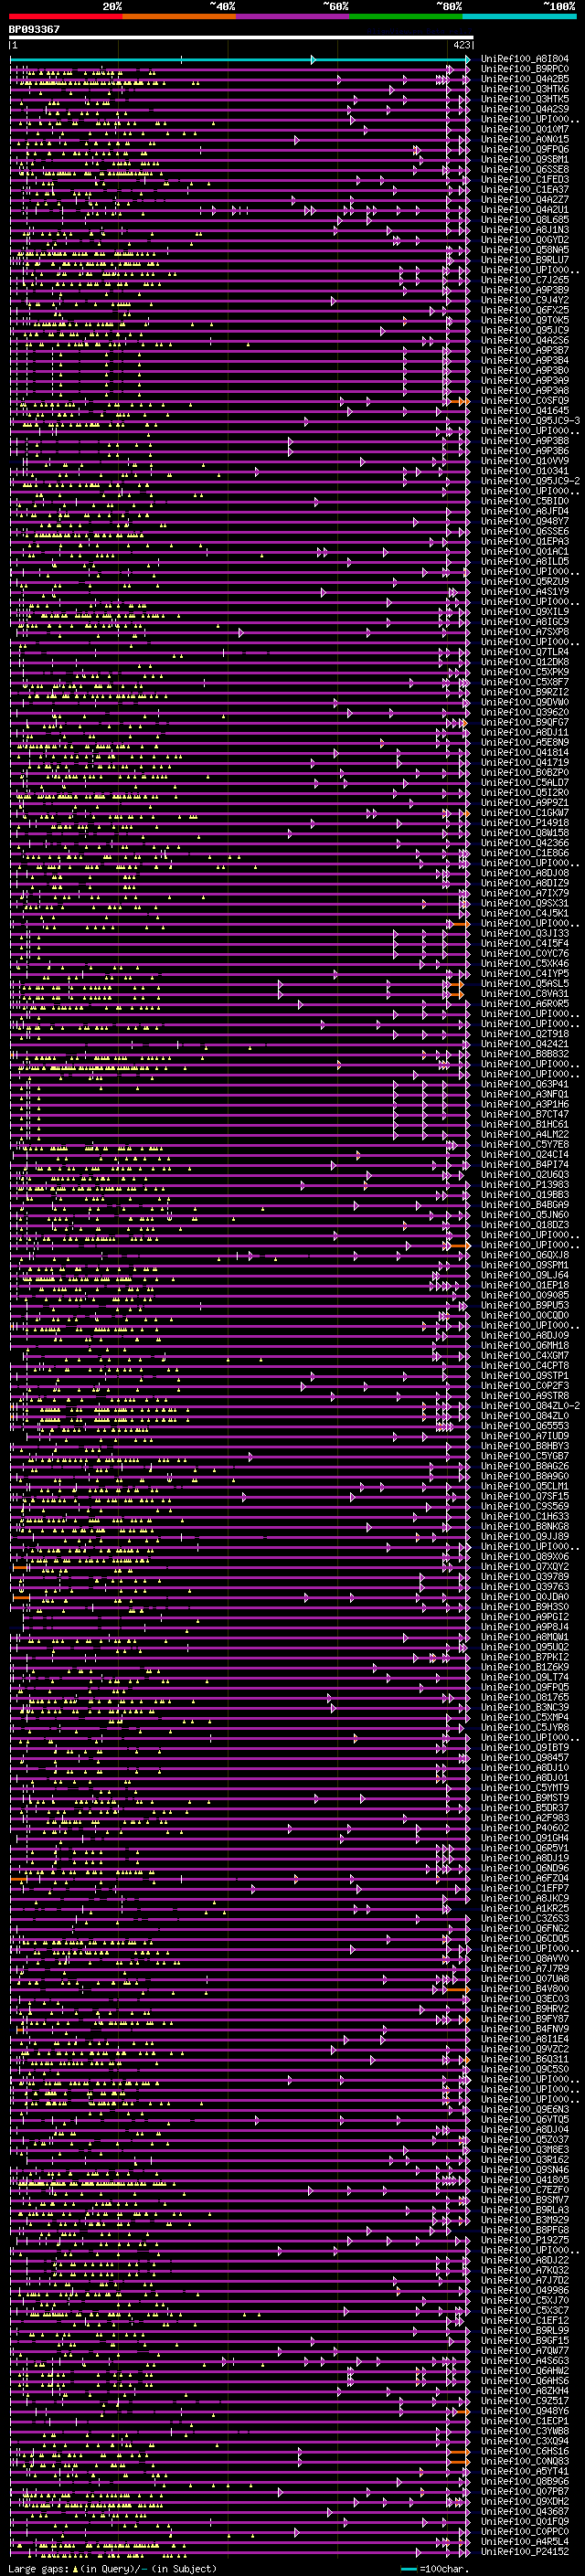Open hit UniRef100_Q4A2B5
This screenshot has width=585, height=2576.
click(x=524, y=79)
